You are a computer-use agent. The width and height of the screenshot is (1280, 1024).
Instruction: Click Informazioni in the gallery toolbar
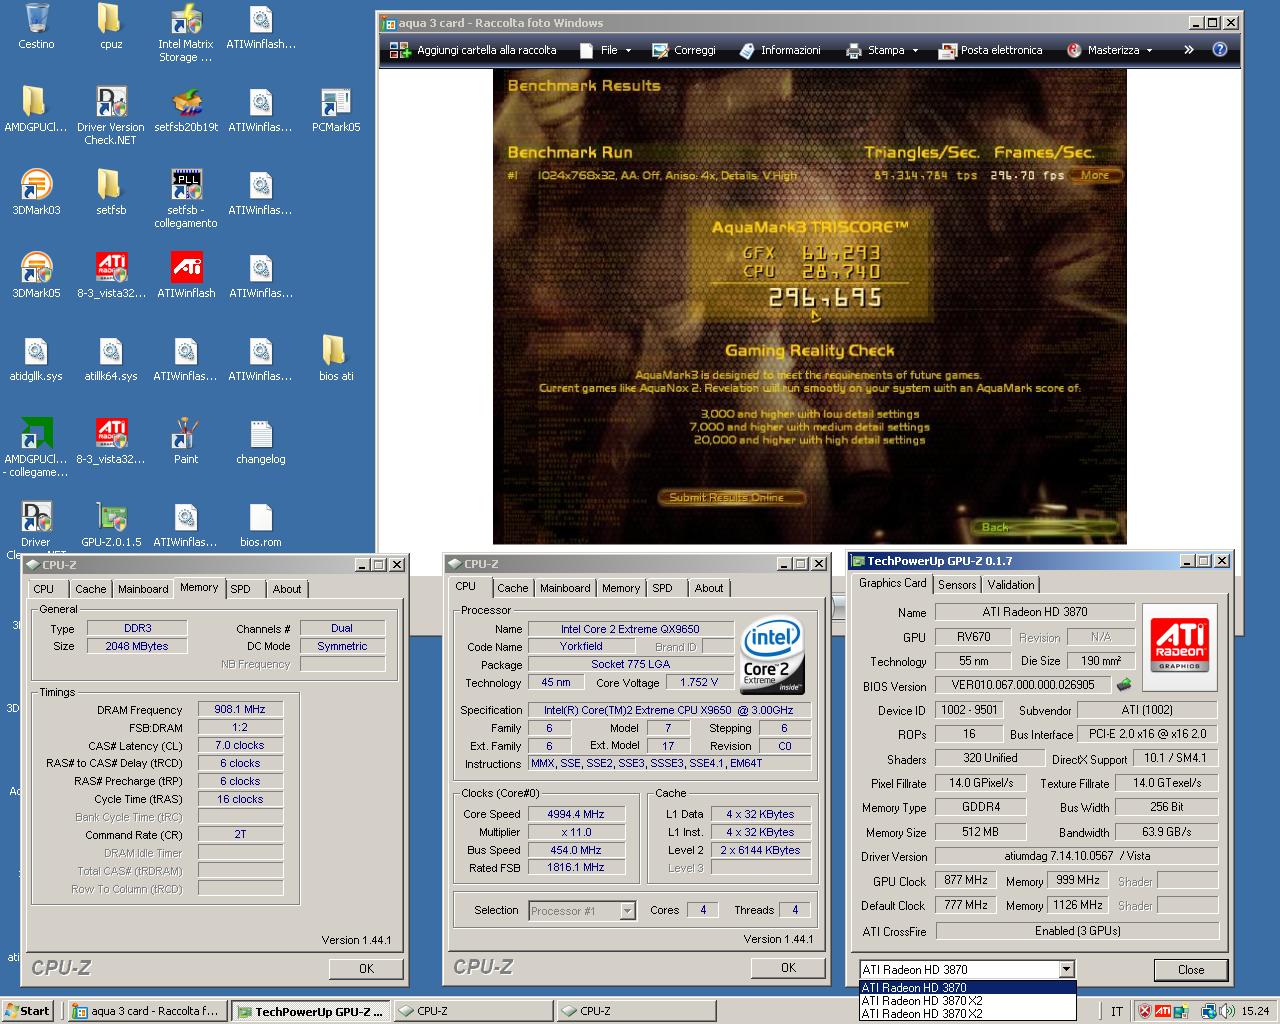(x=780, y=50)
